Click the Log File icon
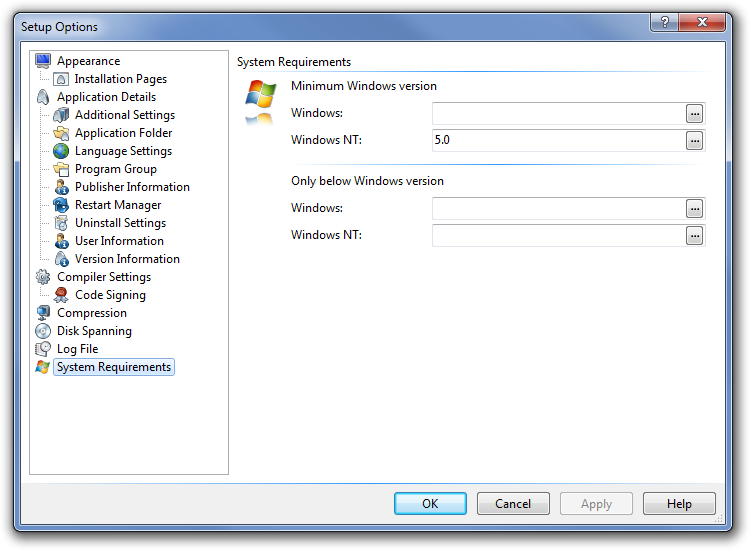Screen dimensions: 751x551 [43, 349]
